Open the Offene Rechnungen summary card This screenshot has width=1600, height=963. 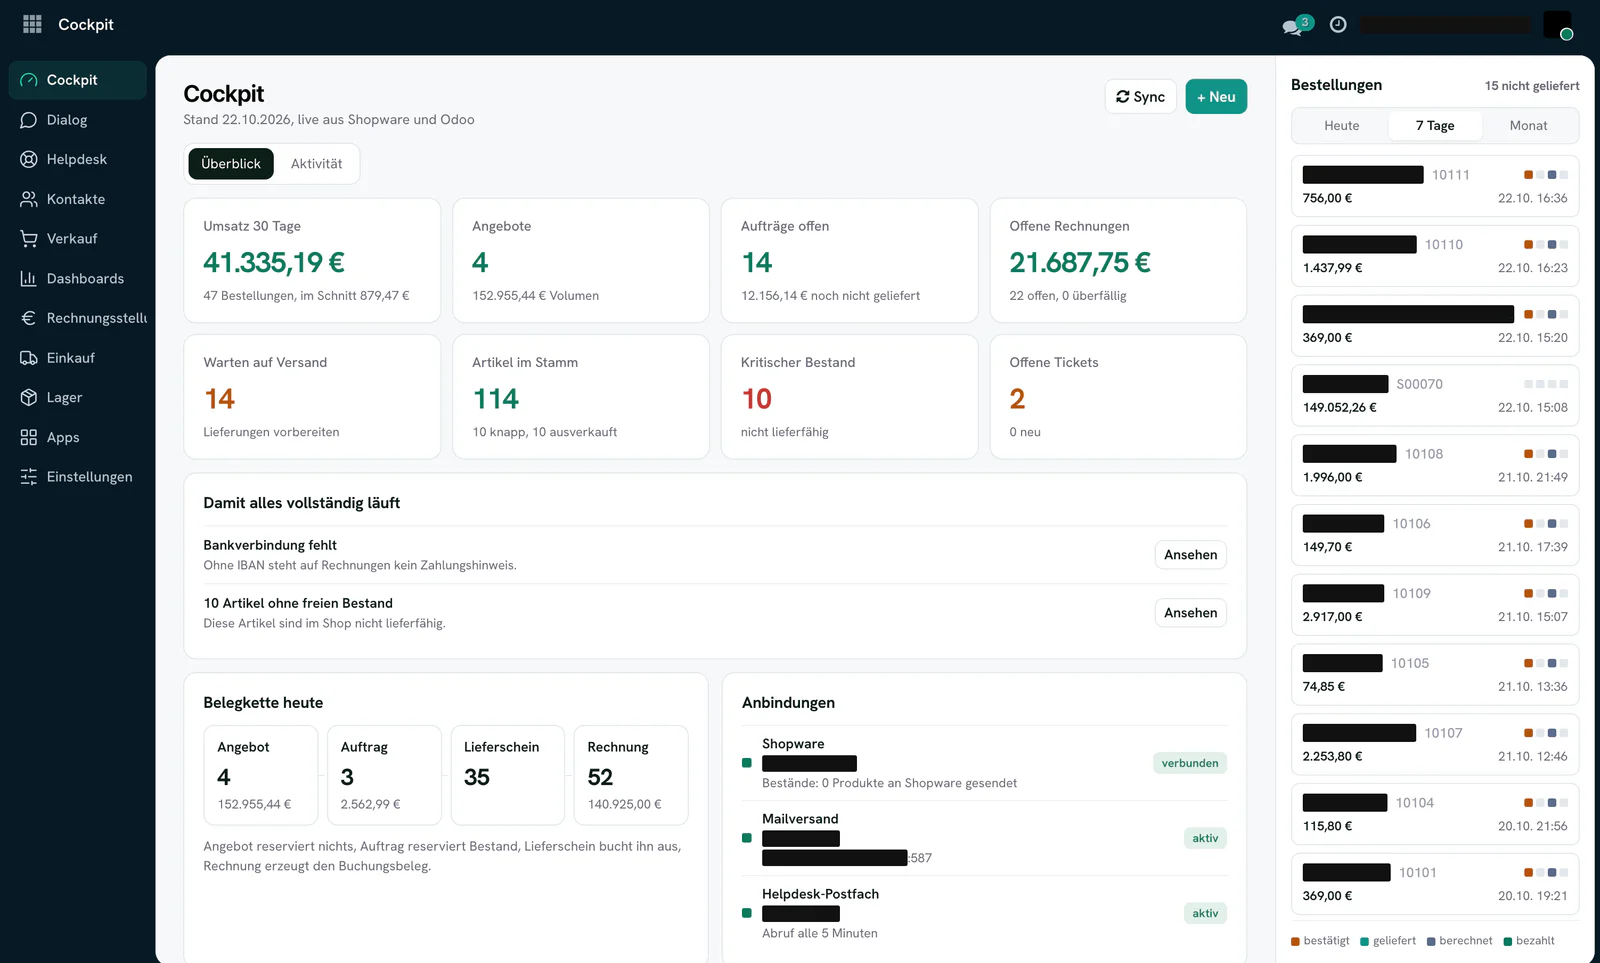tap(1118, 260)
